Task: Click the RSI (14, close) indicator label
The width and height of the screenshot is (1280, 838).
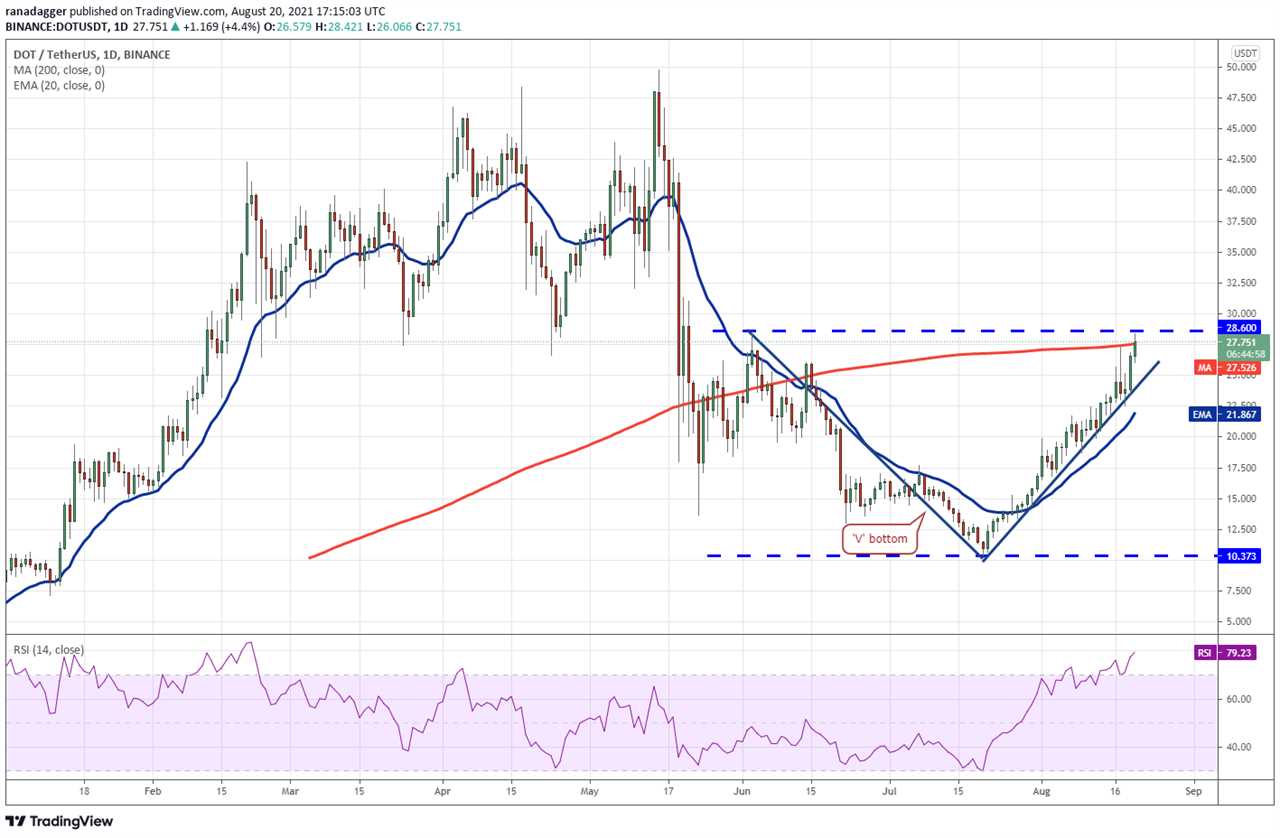Action: pos(49,650)
